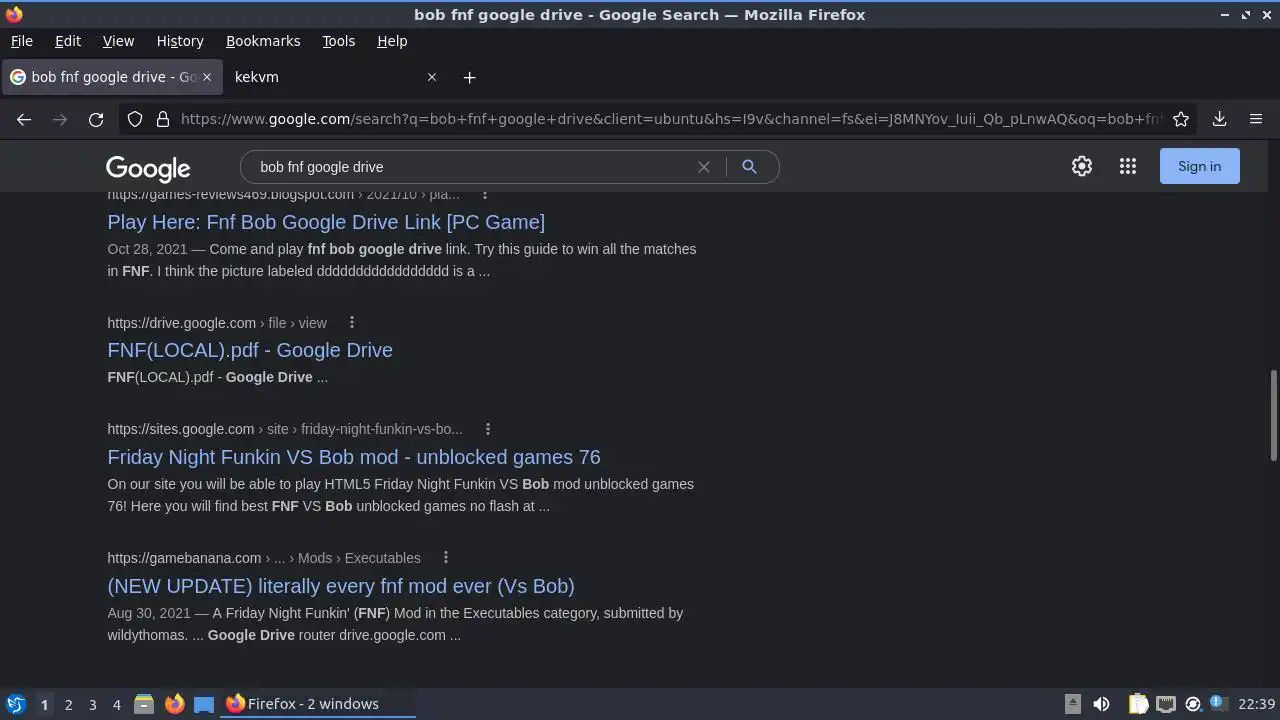Go to Google home via logo

tap(148, 168)
